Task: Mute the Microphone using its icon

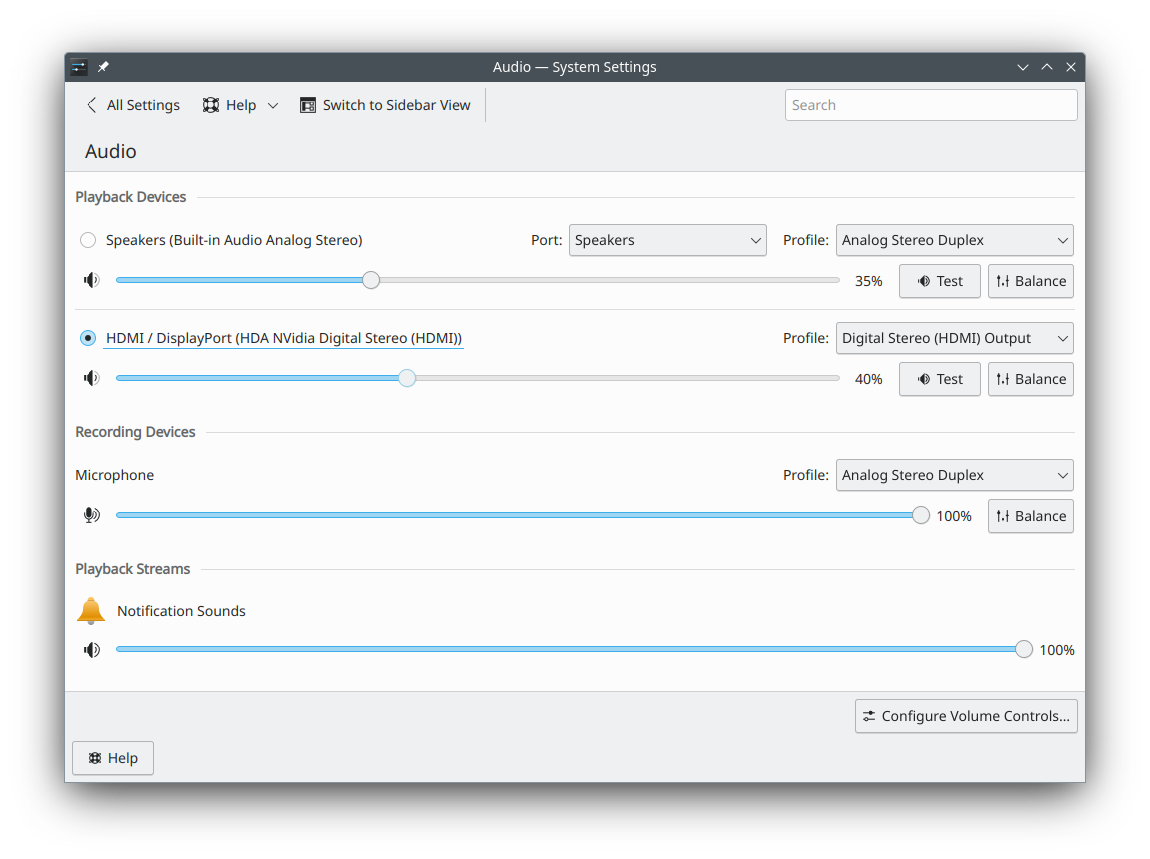Action: 92,516
